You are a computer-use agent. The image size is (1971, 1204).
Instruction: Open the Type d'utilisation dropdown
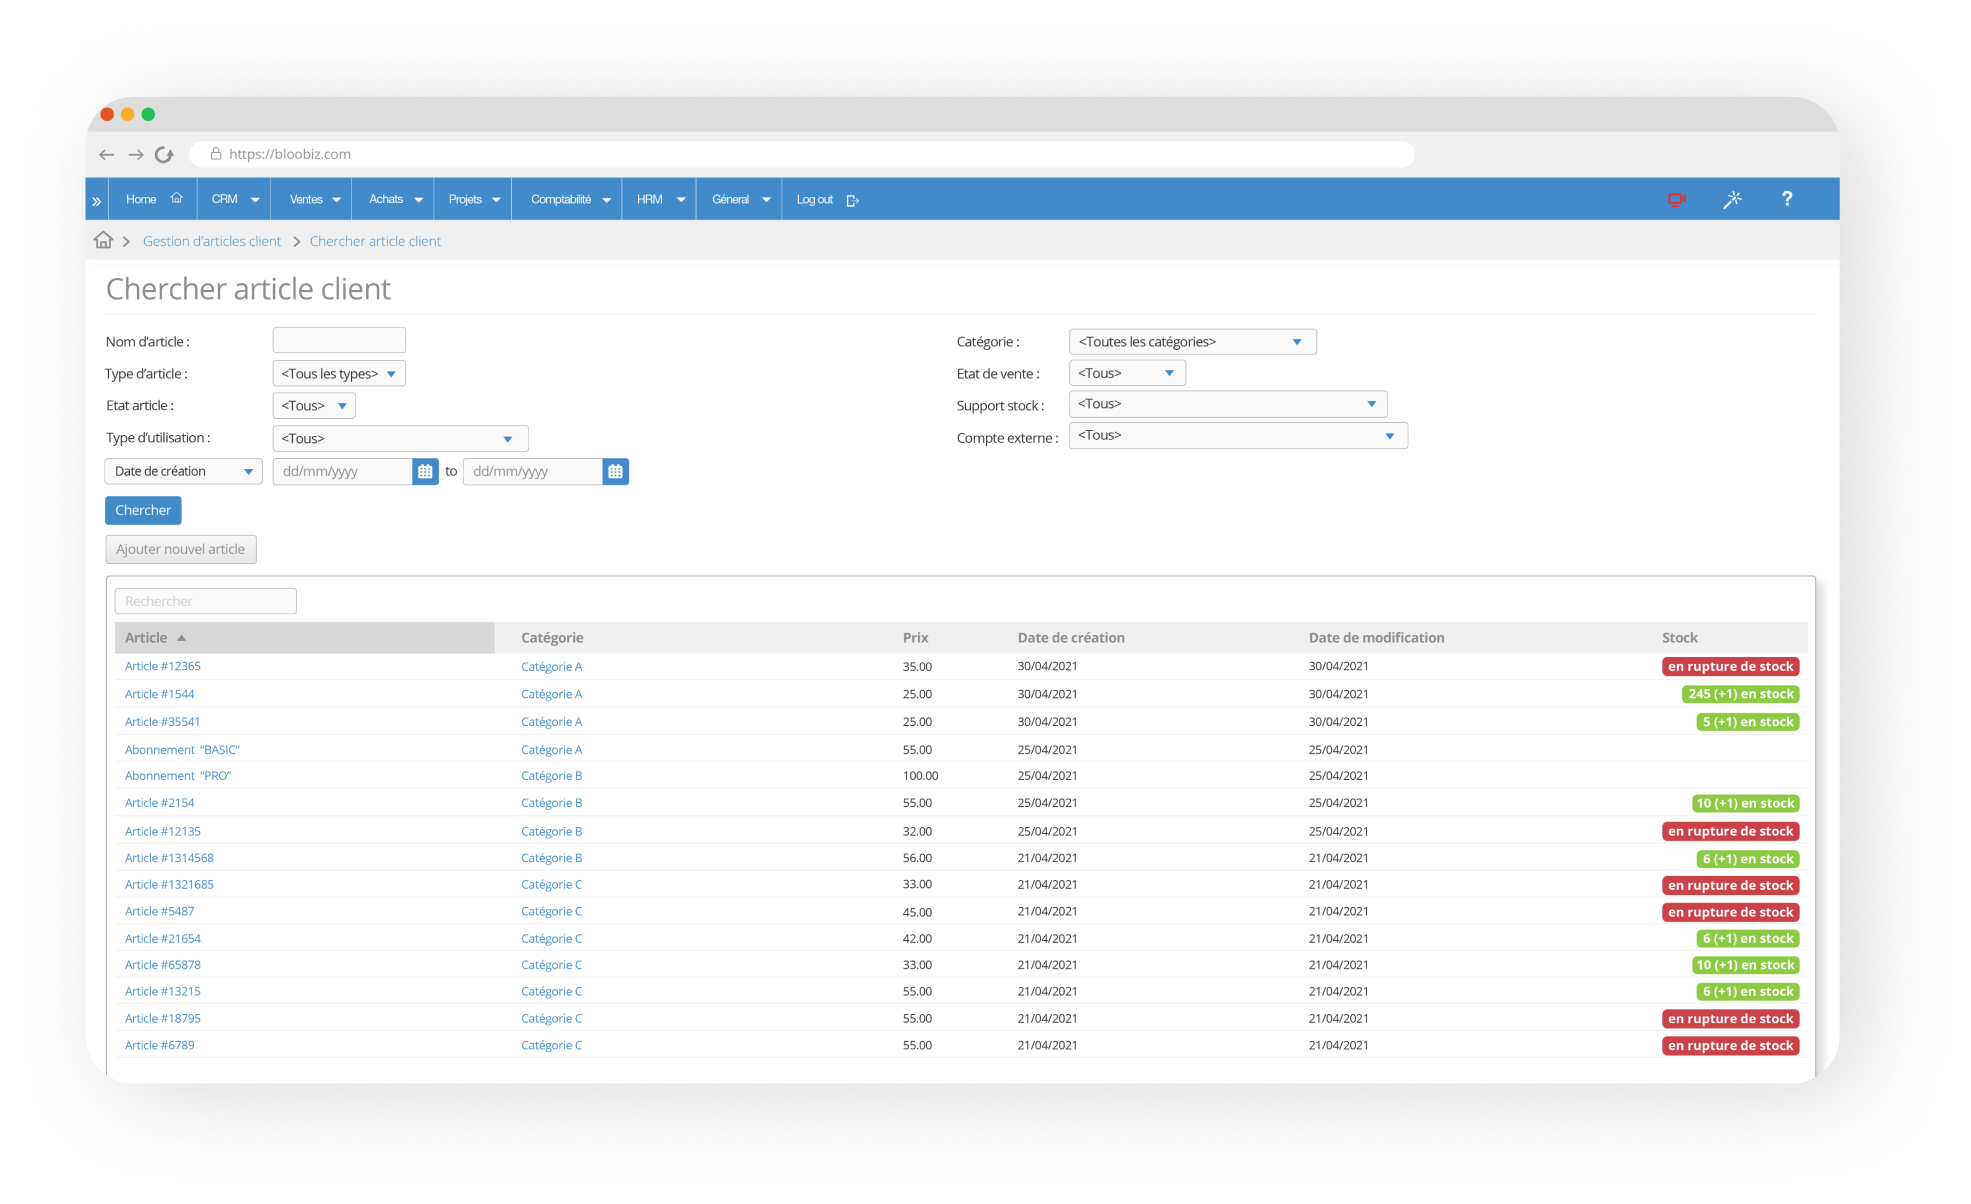pyautogui.click(x=400, y=439)
